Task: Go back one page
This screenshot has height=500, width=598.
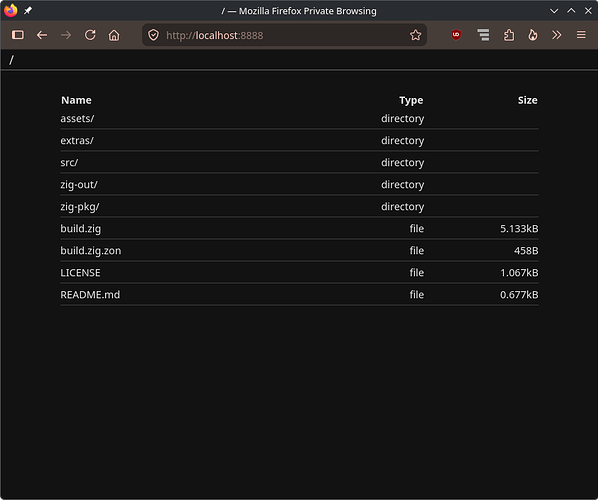Action: pos(42,35)
